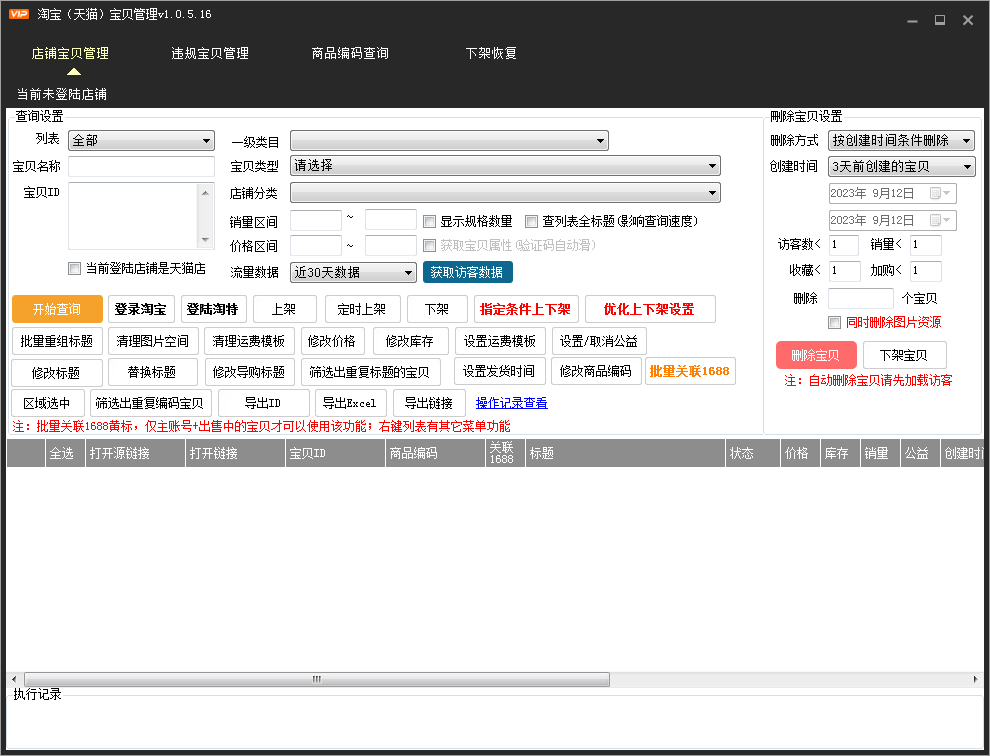Open 删除方式 dropdown
Viewport: 990px width, 756px height.
click(x=901, y=140)
